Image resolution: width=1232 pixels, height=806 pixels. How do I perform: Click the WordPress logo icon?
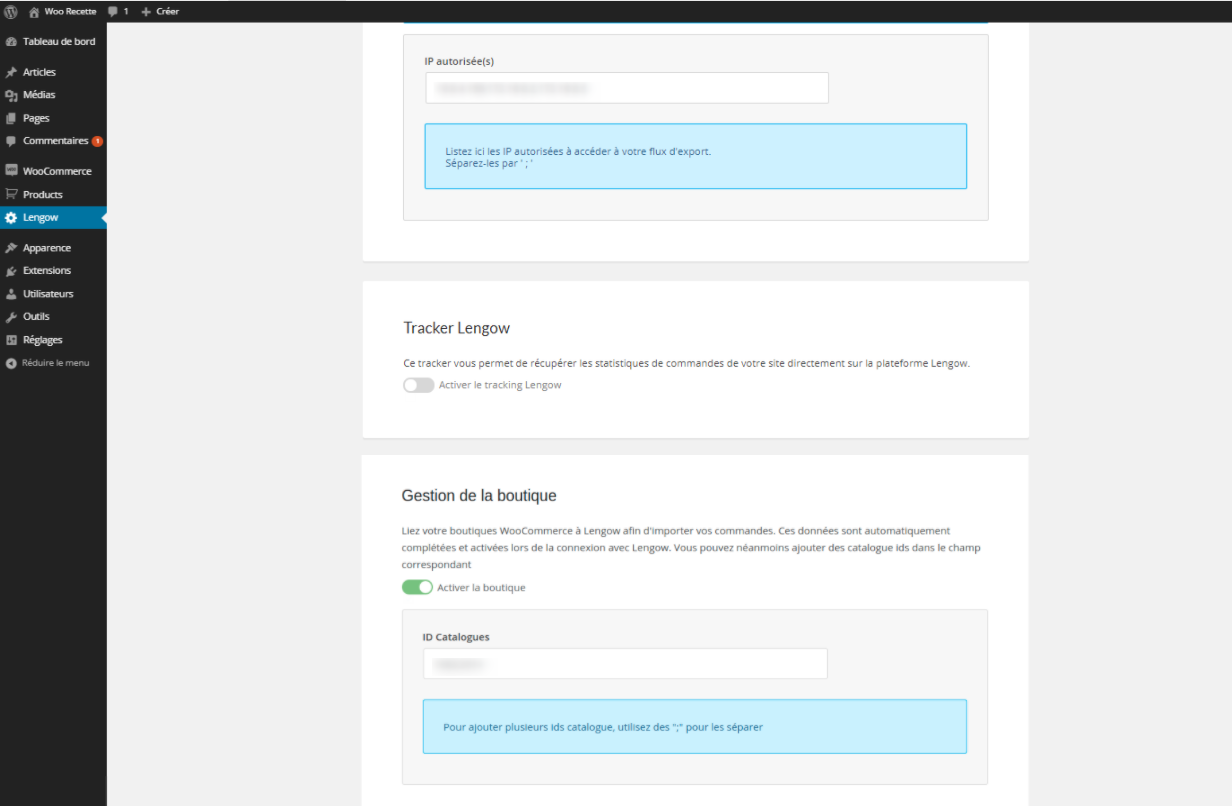11,11
